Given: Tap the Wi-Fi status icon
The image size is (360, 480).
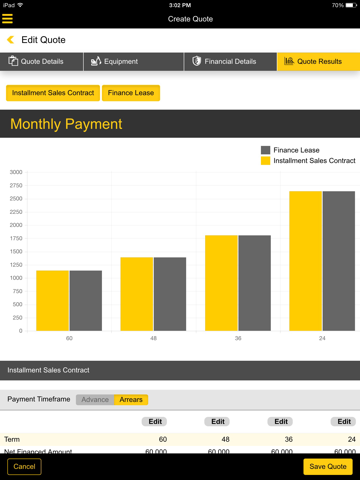Looking at the screenshot, I should pos(20,5).
